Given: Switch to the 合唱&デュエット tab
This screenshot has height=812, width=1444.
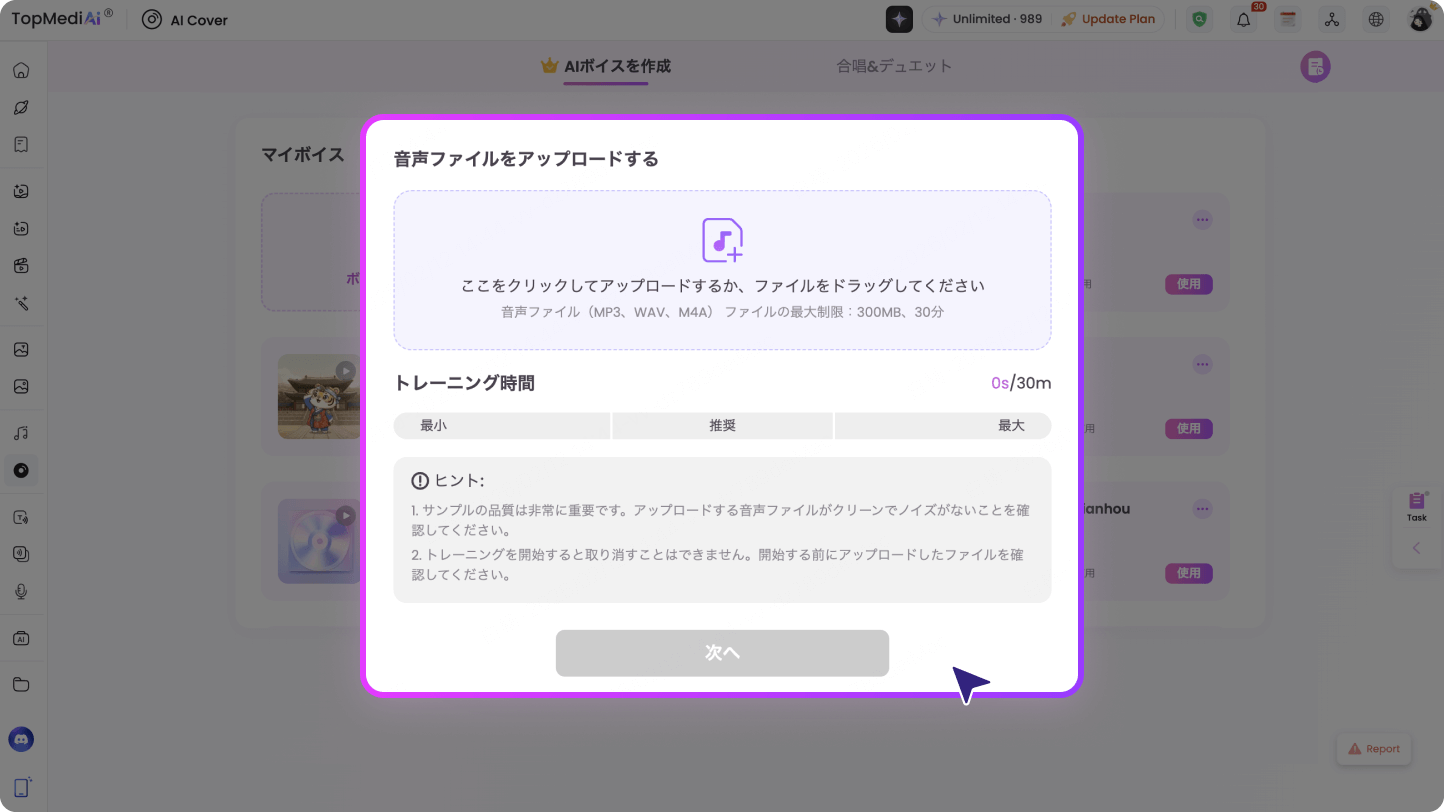Looking at the screenshot, I should pos(894,66).
